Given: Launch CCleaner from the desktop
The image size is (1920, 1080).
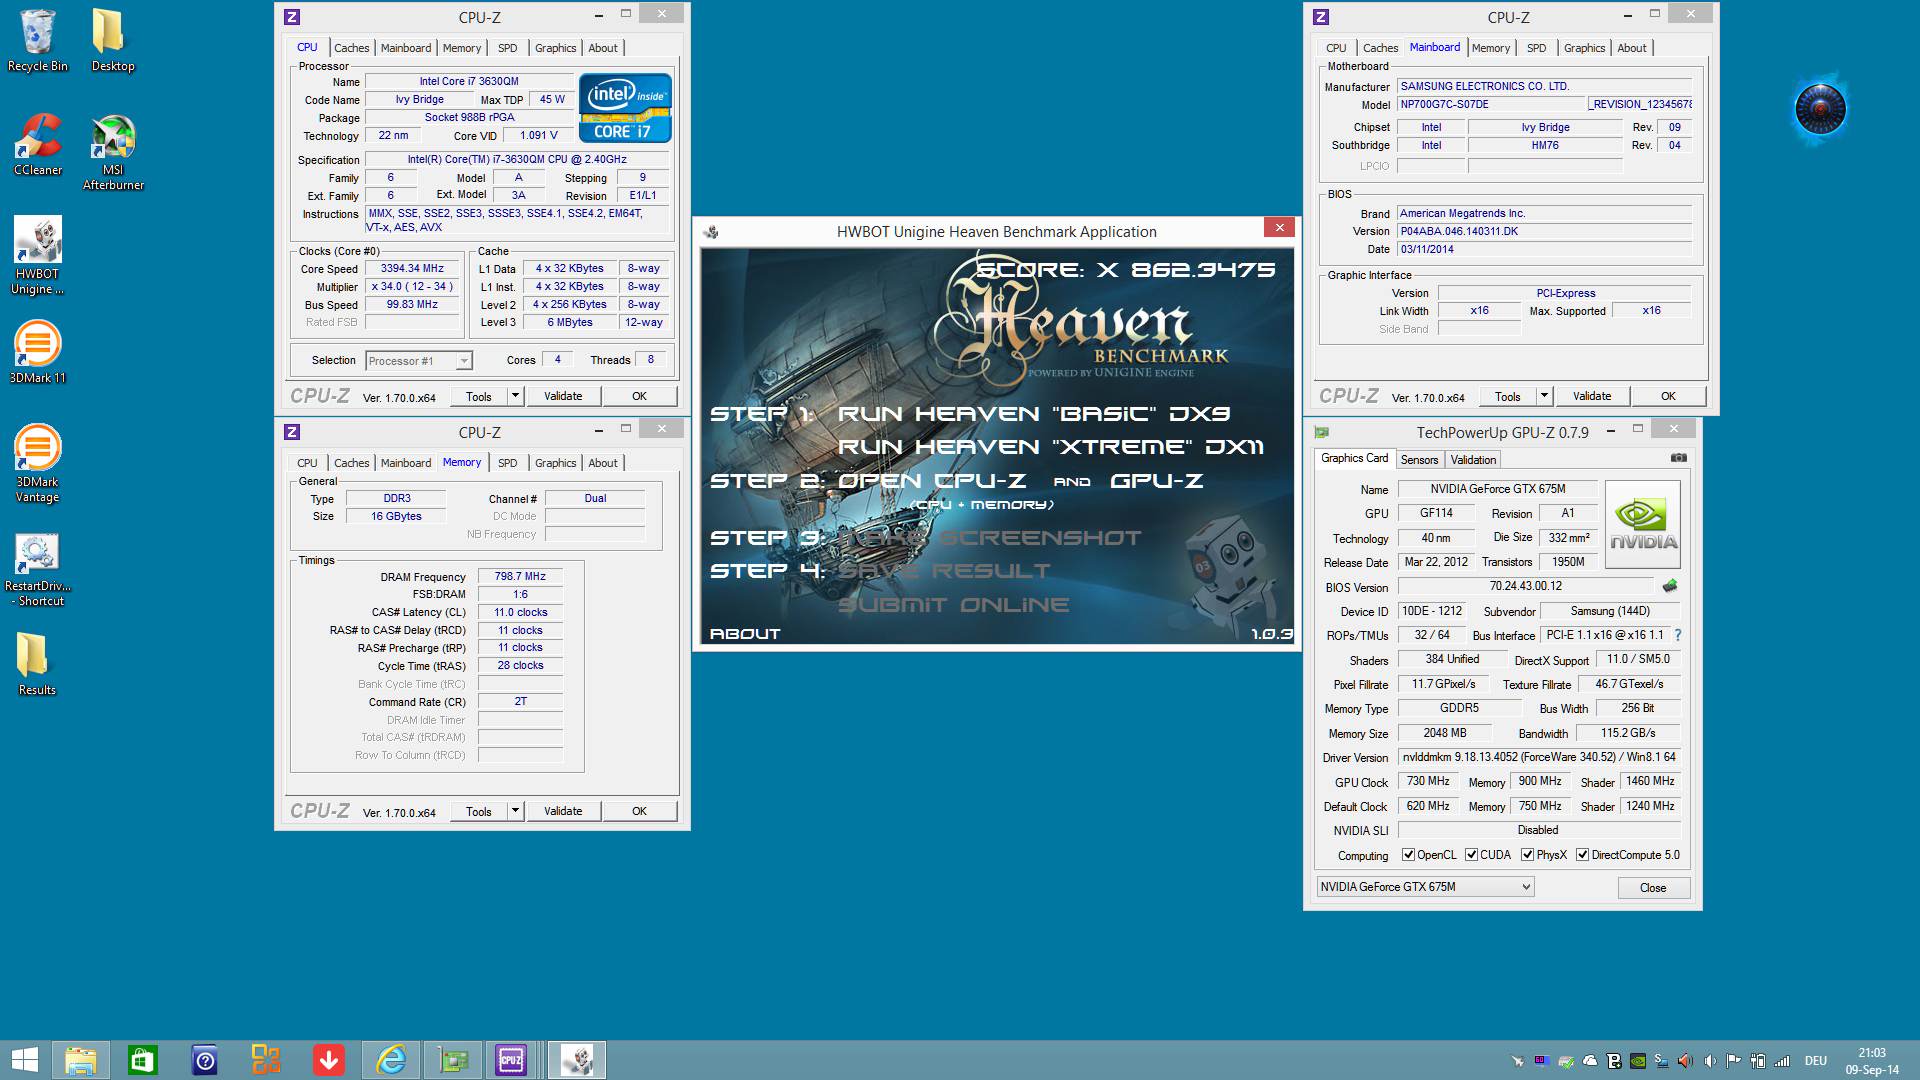Looking at the screenshot, I should point(37,145).
